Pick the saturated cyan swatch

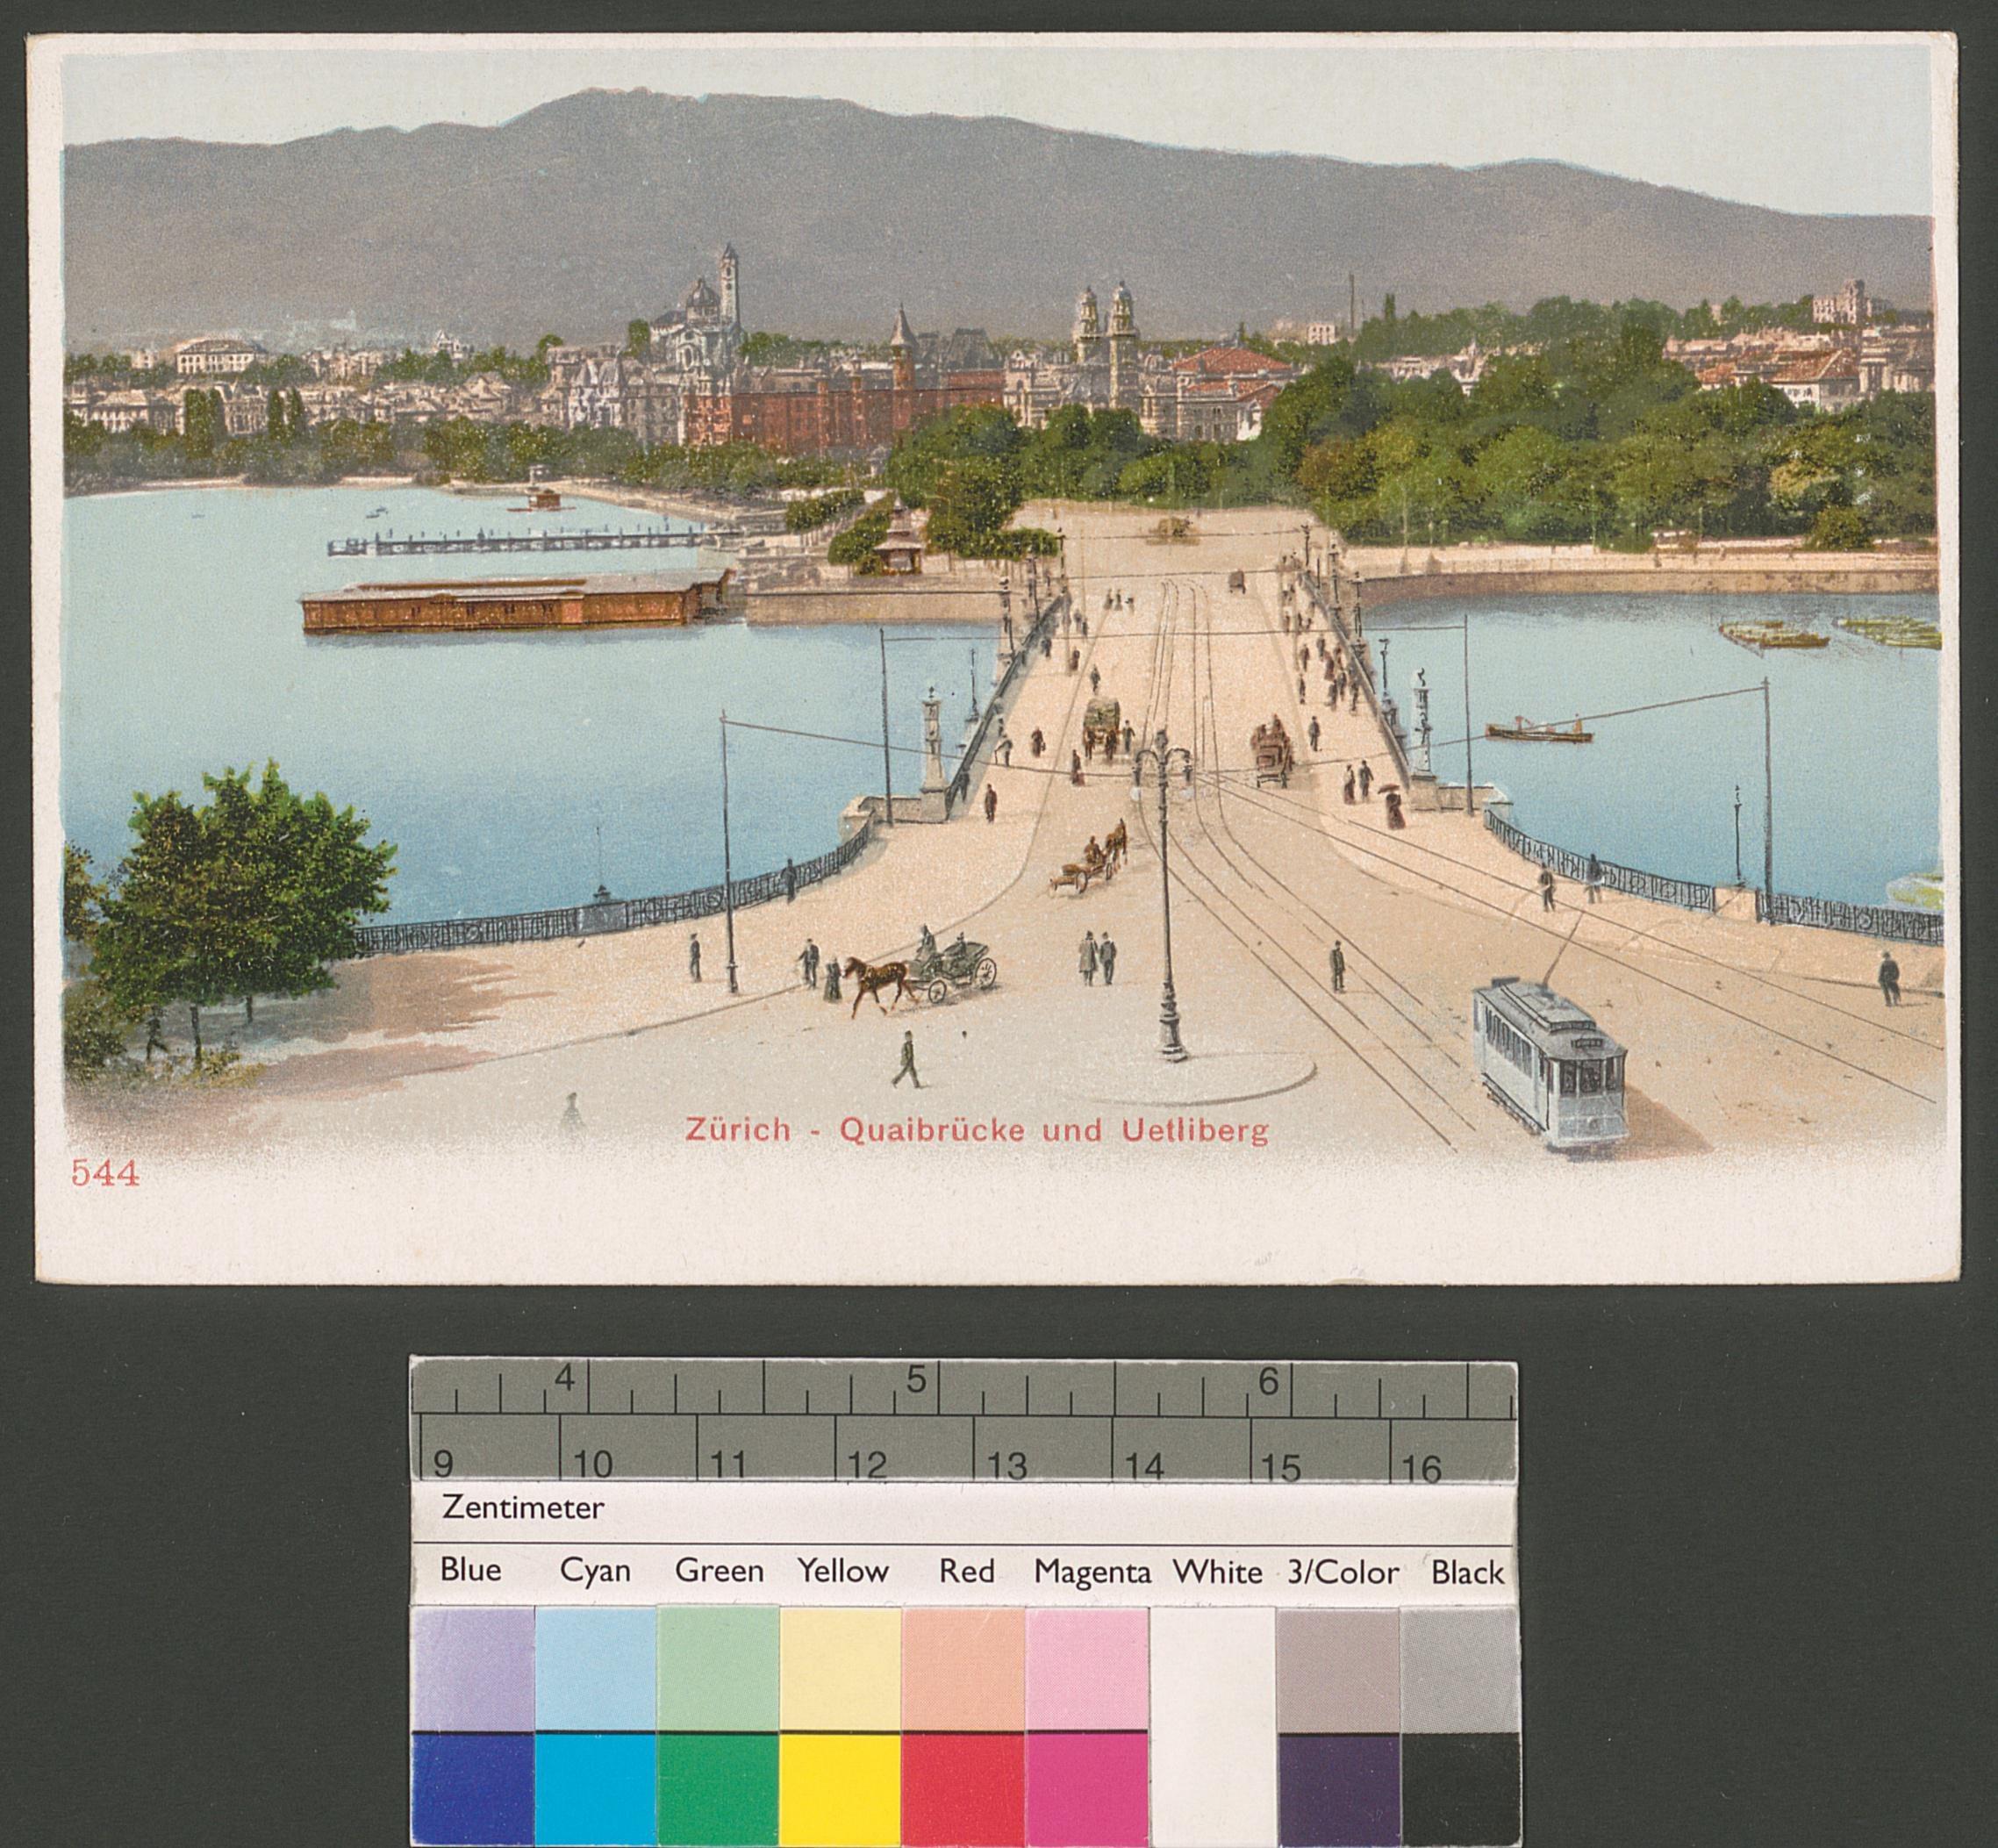pyautogui.click(x=595, y=1790)
